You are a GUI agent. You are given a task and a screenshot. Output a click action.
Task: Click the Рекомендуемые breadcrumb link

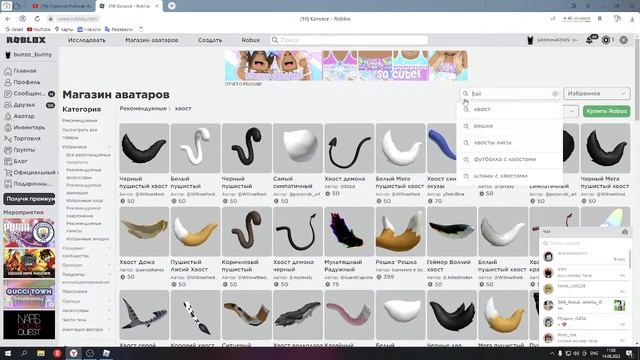tap(143, 109)
